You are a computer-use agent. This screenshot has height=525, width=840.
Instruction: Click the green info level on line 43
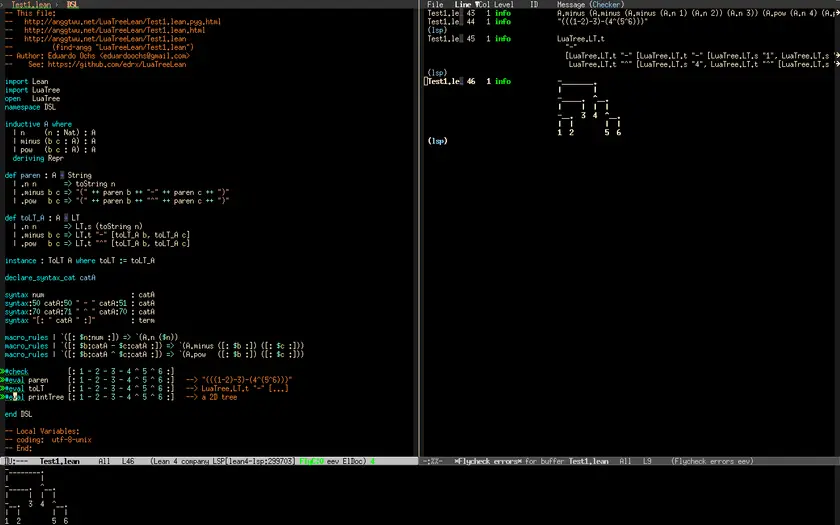[x=502, y=13]
